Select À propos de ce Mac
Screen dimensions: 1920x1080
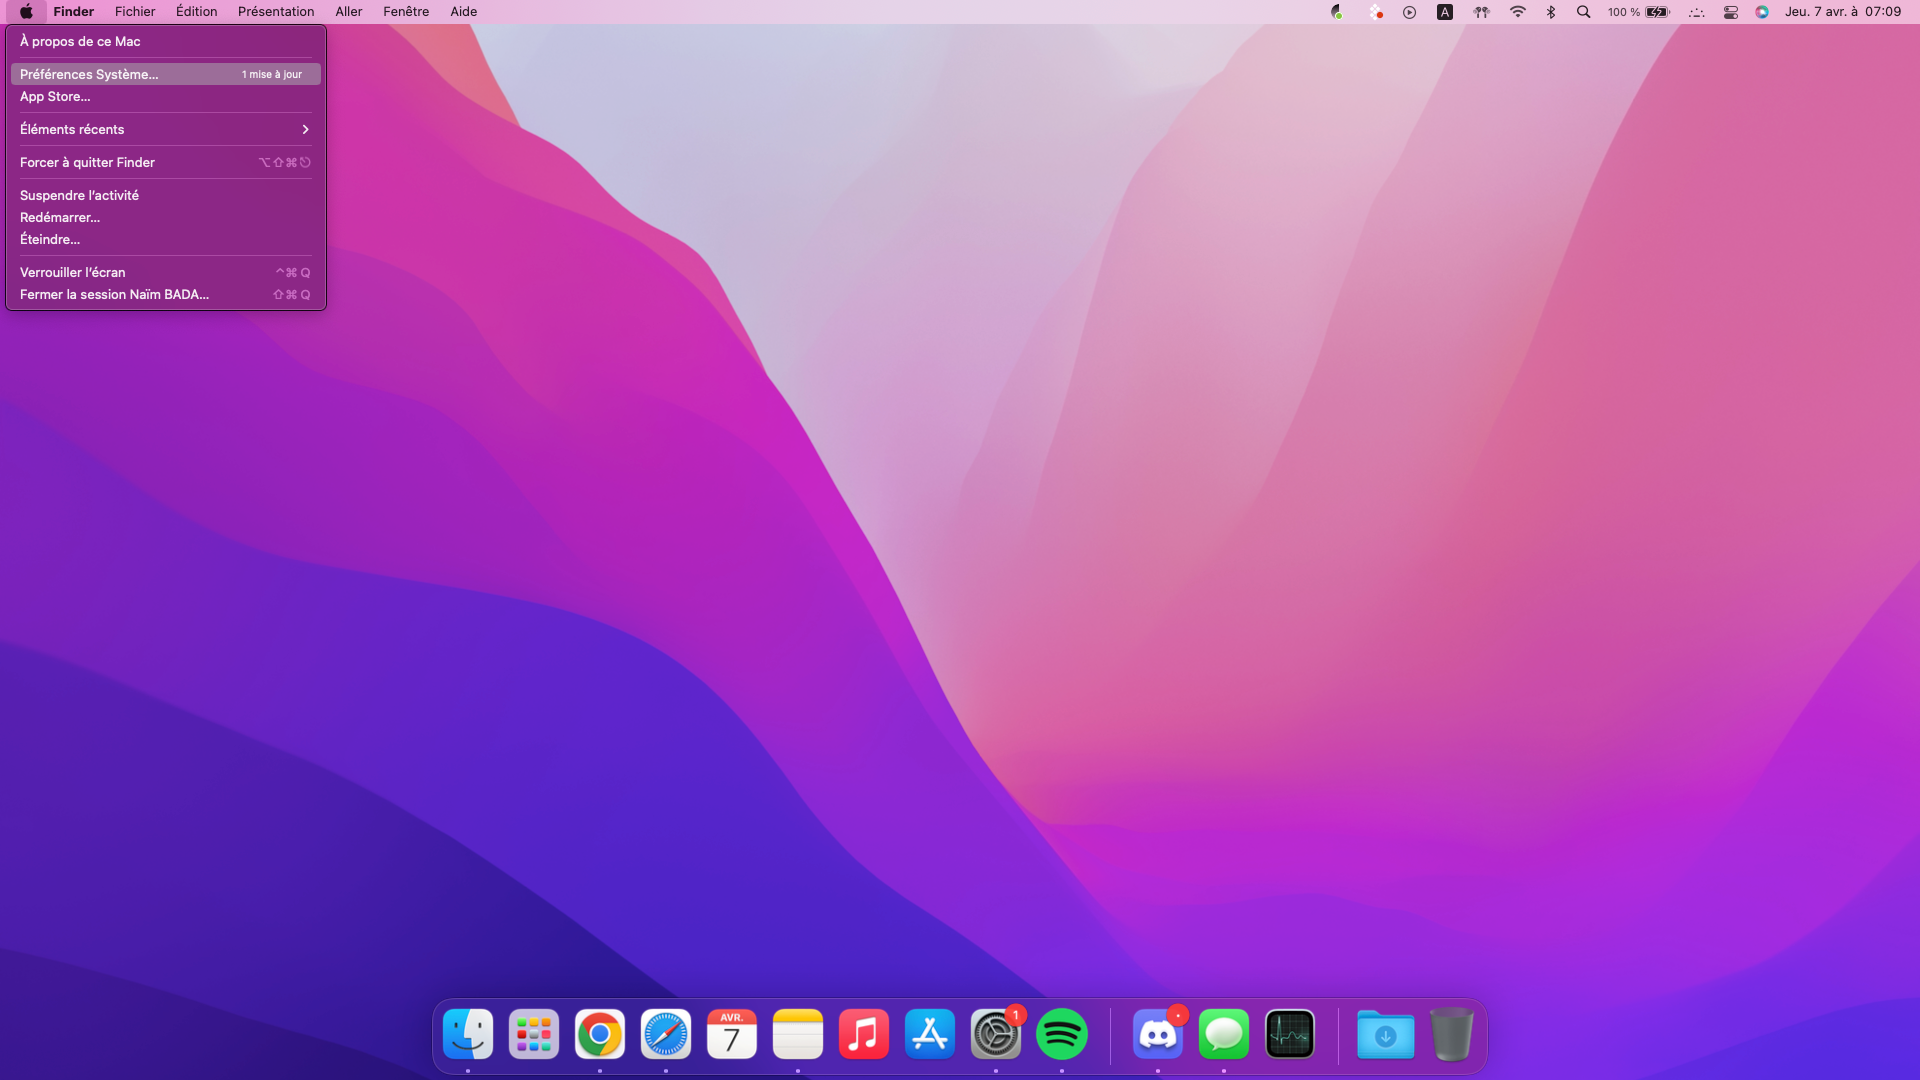(x=80, y=41)
